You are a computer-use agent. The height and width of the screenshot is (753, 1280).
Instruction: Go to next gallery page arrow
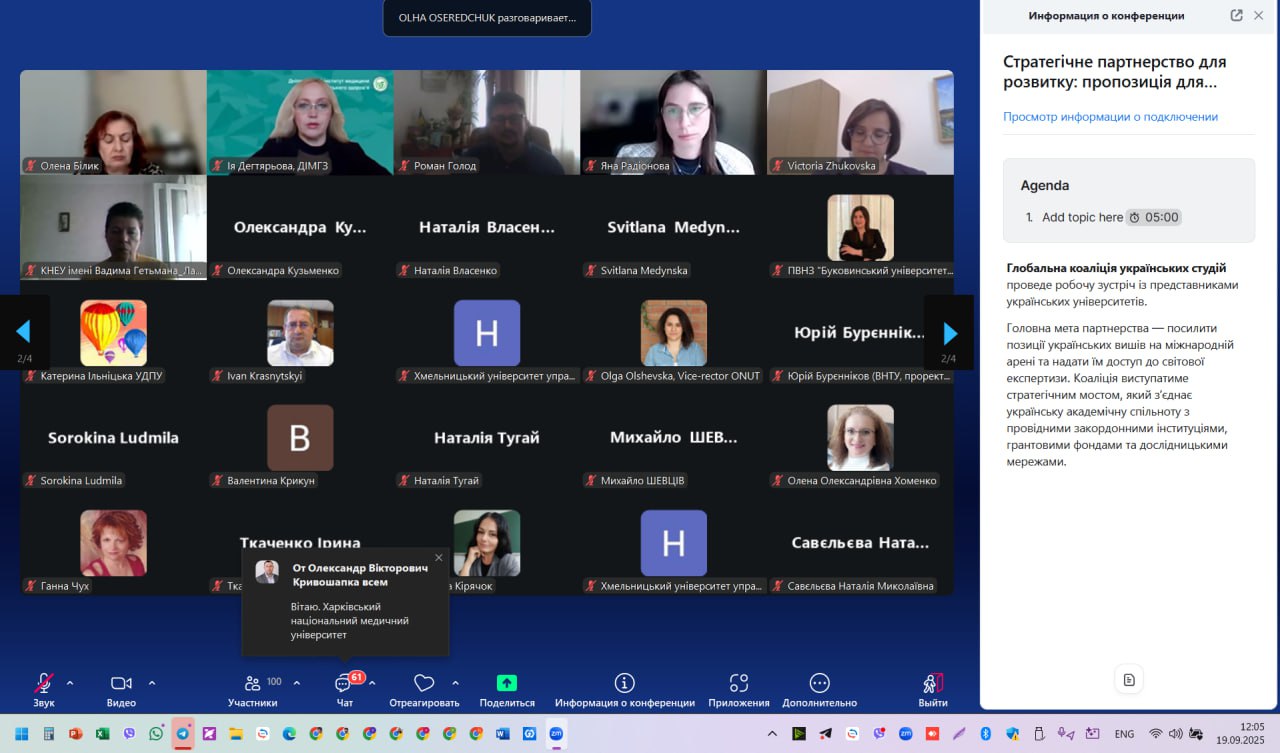coord(950,333)
